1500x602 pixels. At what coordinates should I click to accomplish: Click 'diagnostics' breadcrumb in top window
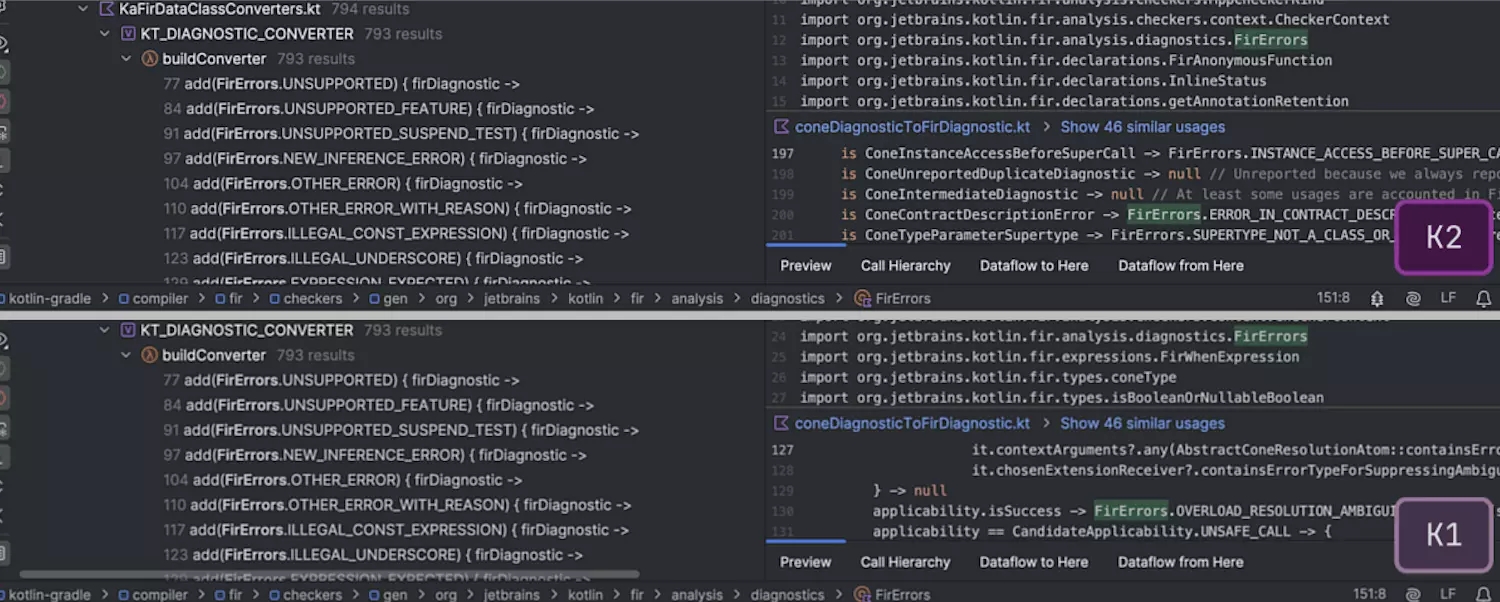pyautogui.click(x=787, y=299)
